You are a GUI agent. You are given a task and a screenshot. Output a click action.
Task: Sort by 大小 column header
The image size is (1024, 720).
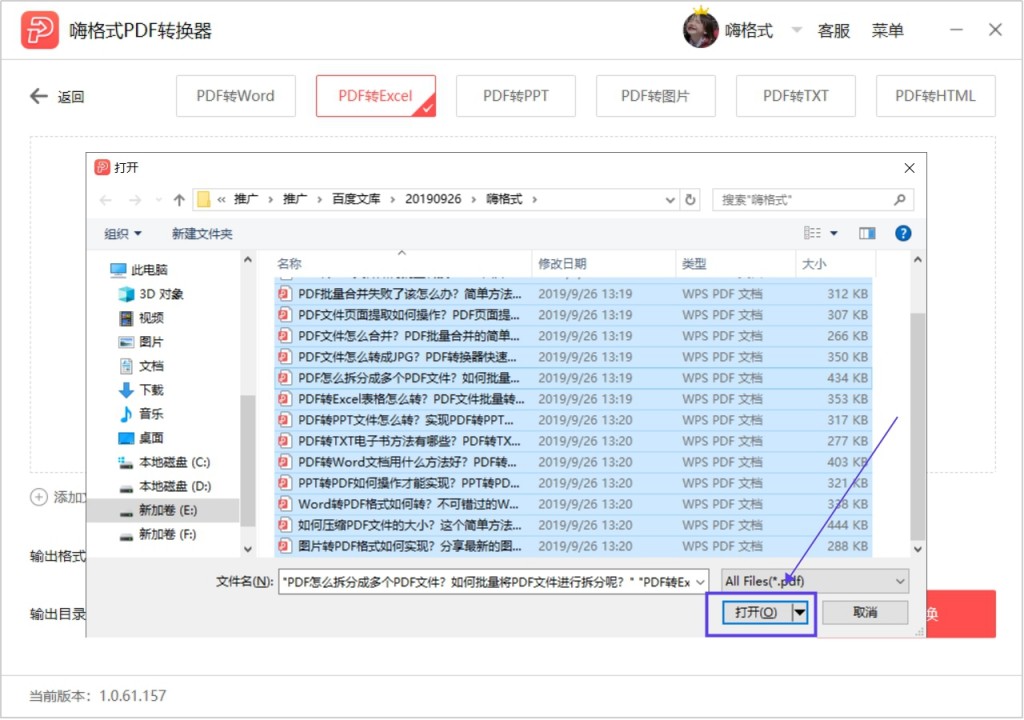tap(835, 263)
